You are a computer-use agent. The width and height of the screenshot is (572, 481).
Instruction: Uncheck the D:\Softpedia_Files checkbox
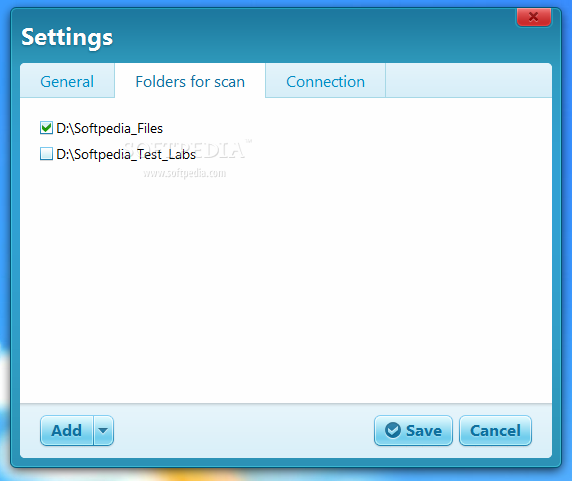pos(46,128)
